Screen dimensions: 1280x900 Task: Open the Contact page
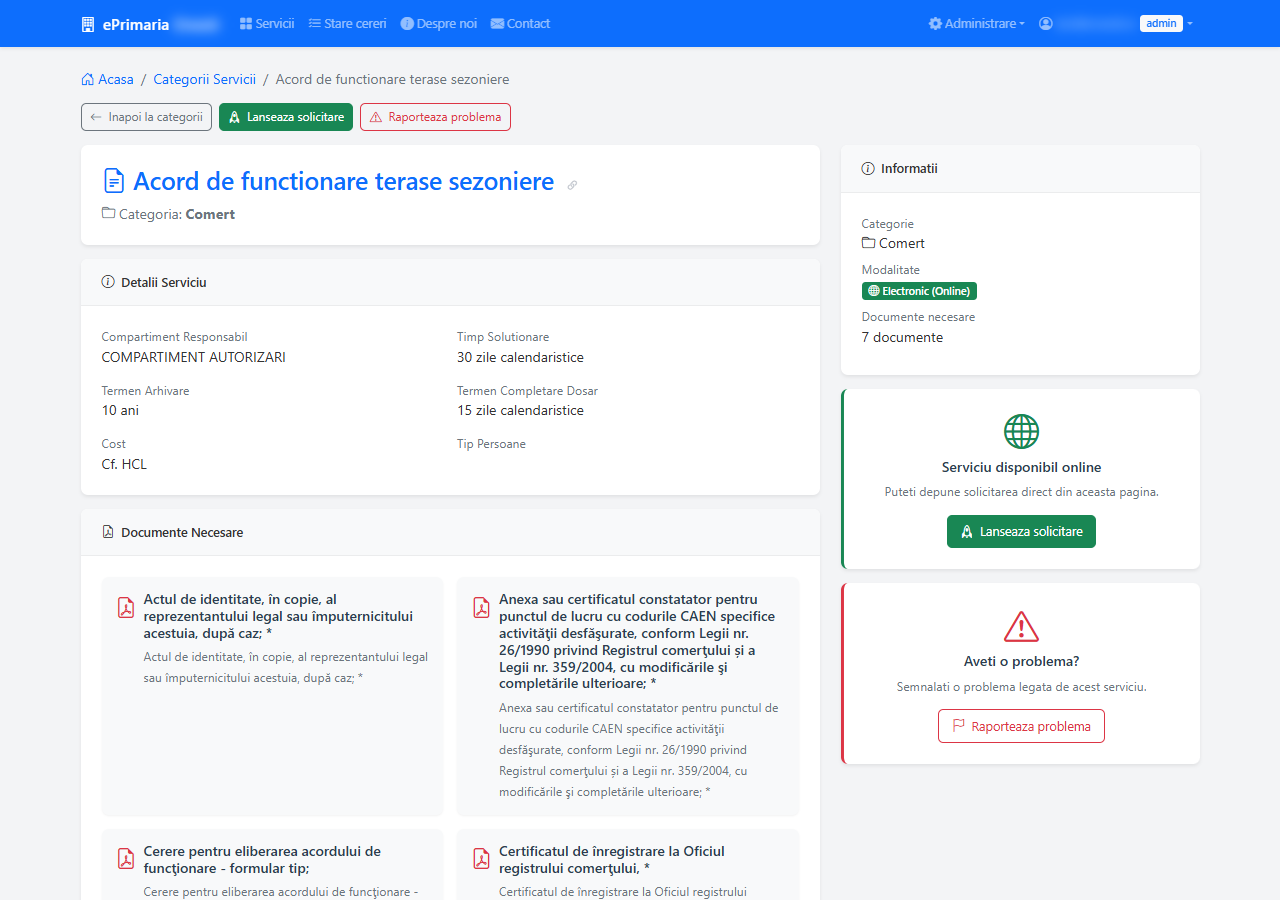(x=520, y=23)
